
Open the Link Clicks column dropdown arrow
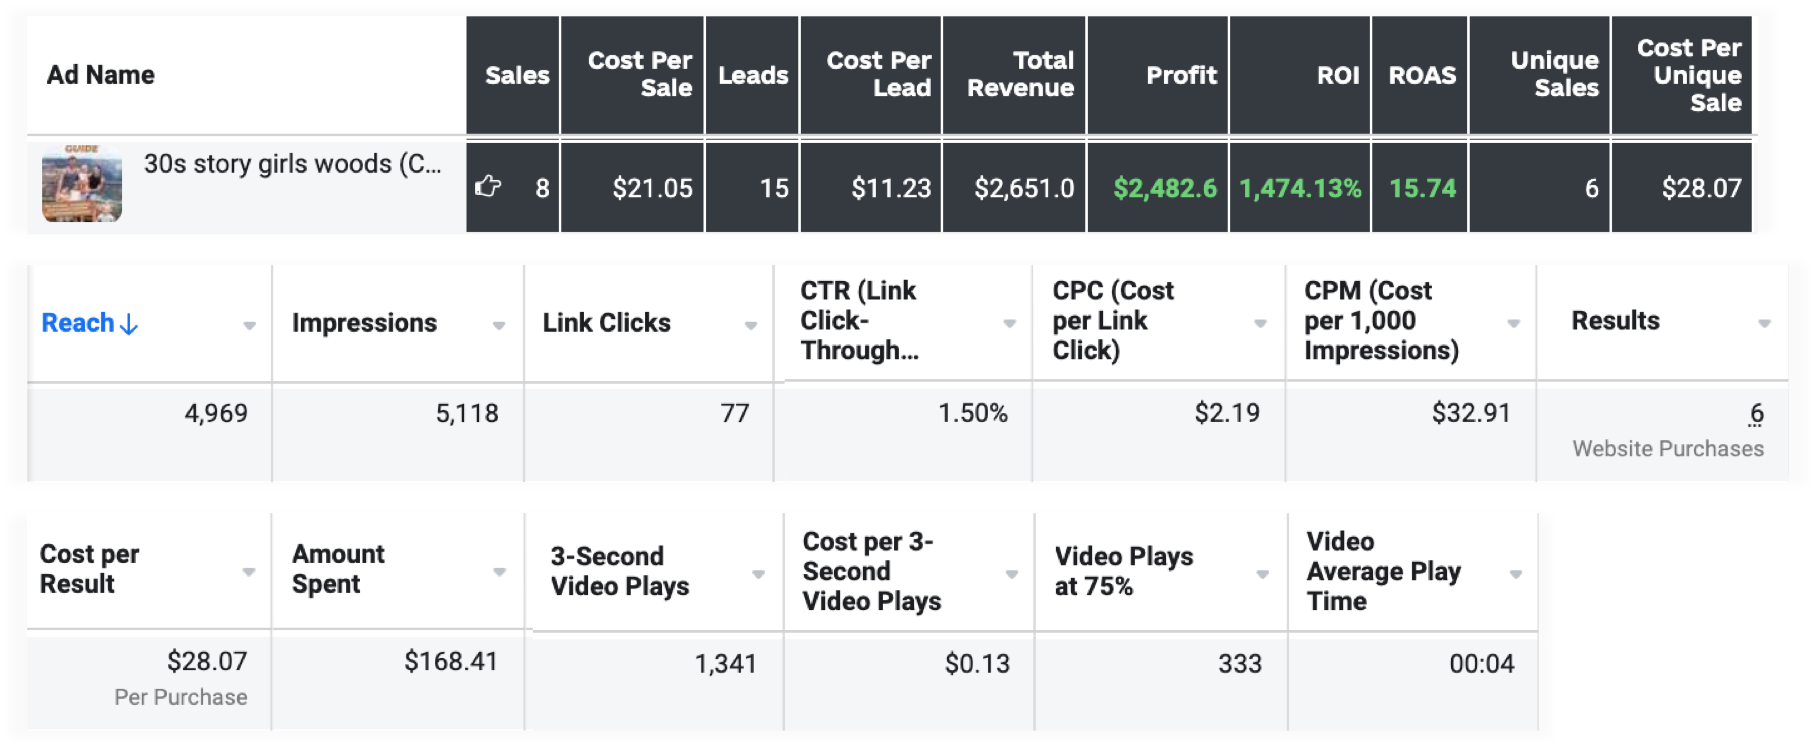(x=751, y=325)
